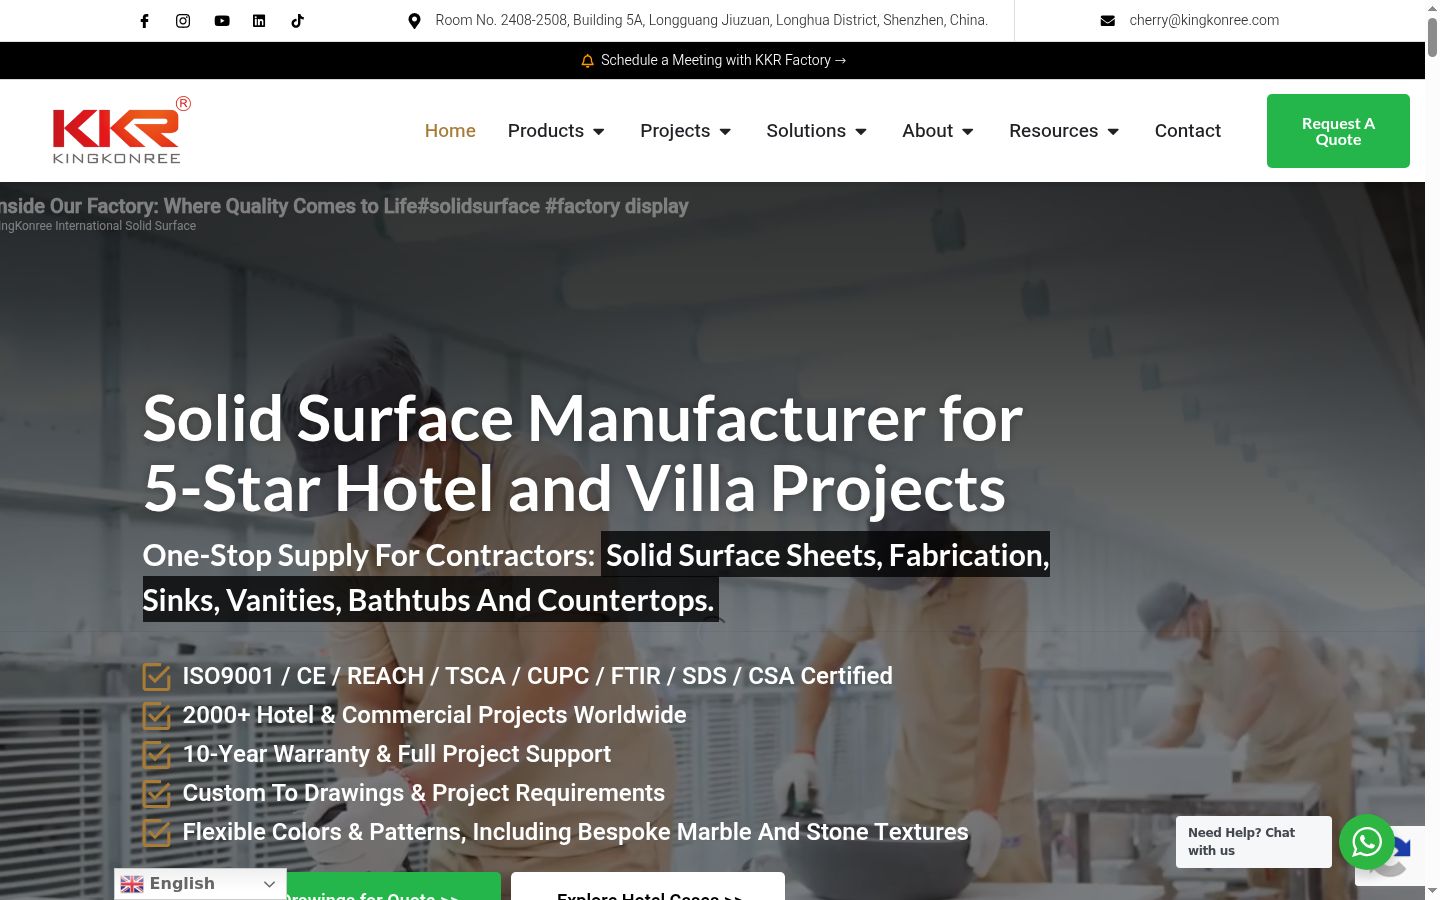Click the 10-Year Warranty & Full Project Support line
The width and height of the screenshot is (1440, 900).
pyautogui.click(x=396, y=754)
